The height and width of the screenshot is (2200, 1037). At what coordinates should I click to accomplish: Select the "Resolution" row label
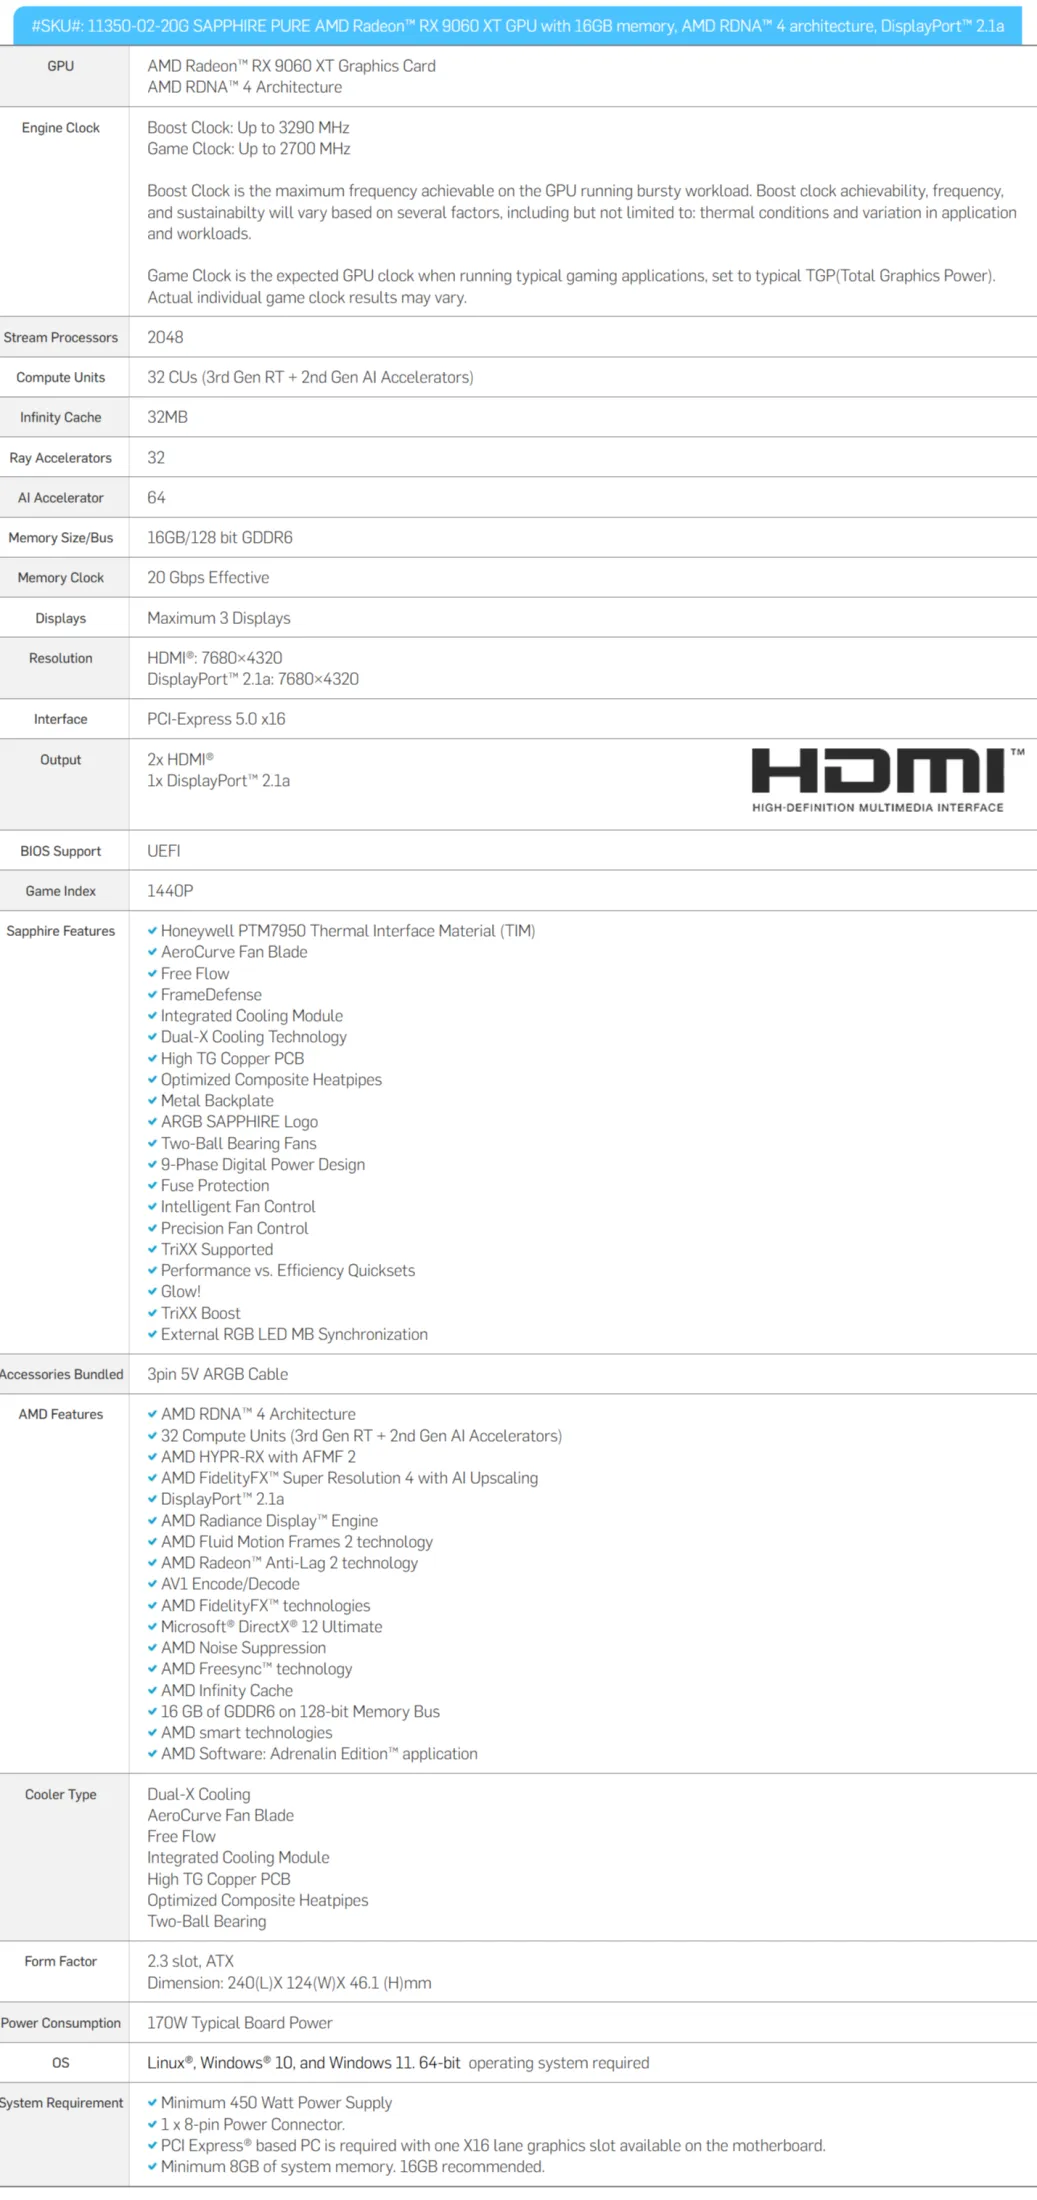tap(61, 659)
